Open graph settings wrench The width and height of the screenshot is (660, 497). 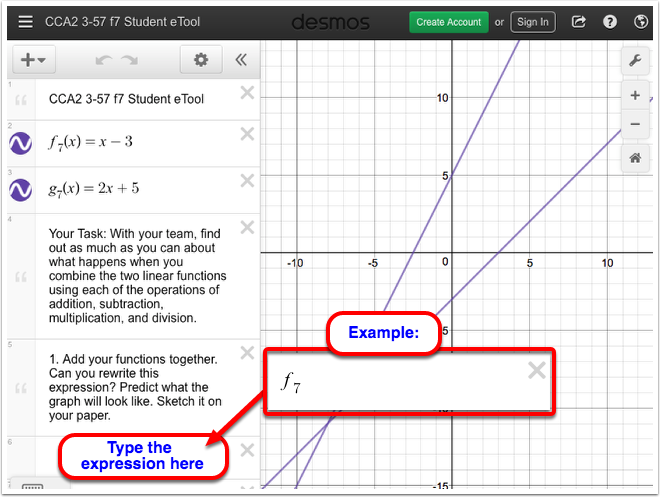coord(635,61)
